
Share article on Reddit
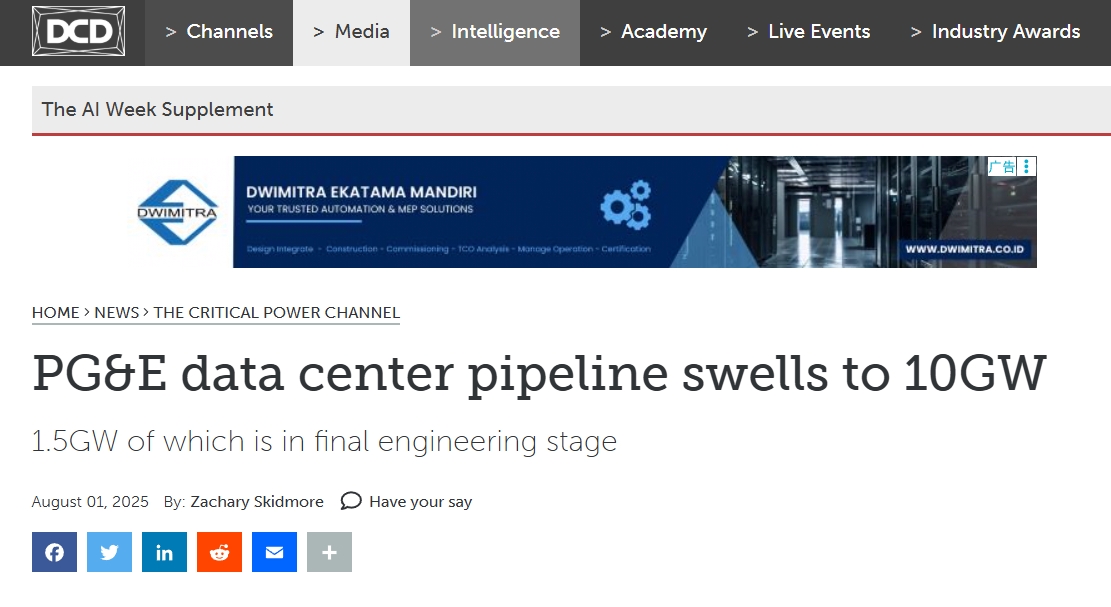pos(220,552)
